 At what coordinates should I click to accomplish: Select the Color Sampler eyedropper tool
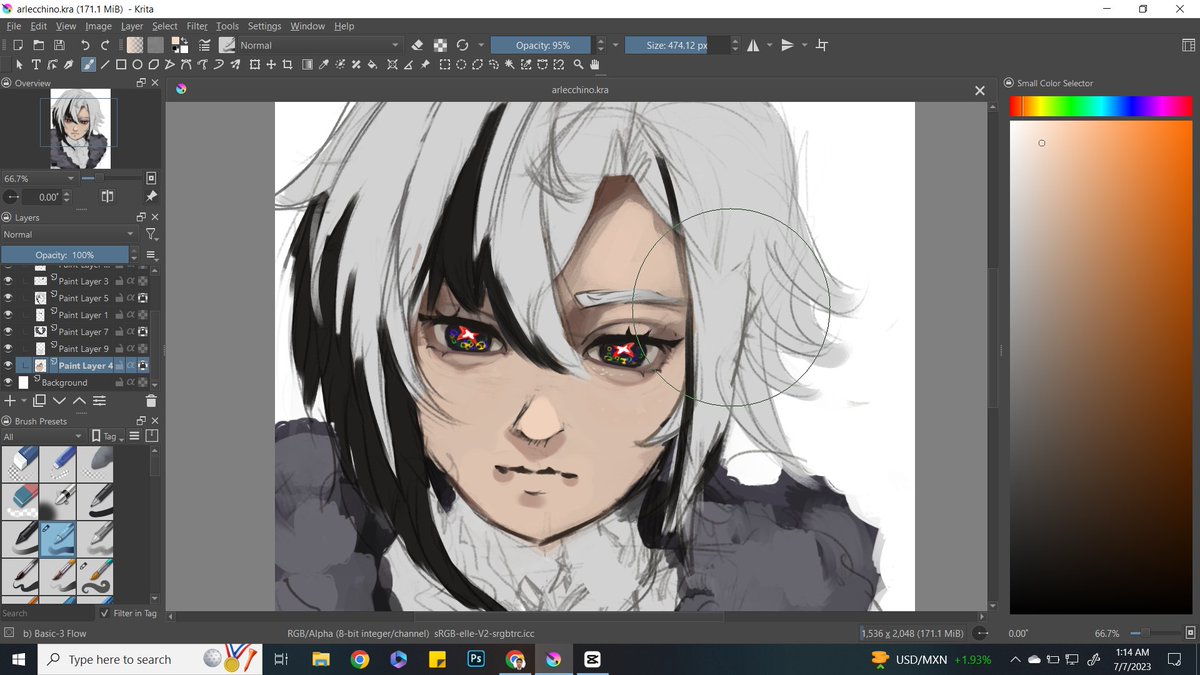[x=324, y=65]
